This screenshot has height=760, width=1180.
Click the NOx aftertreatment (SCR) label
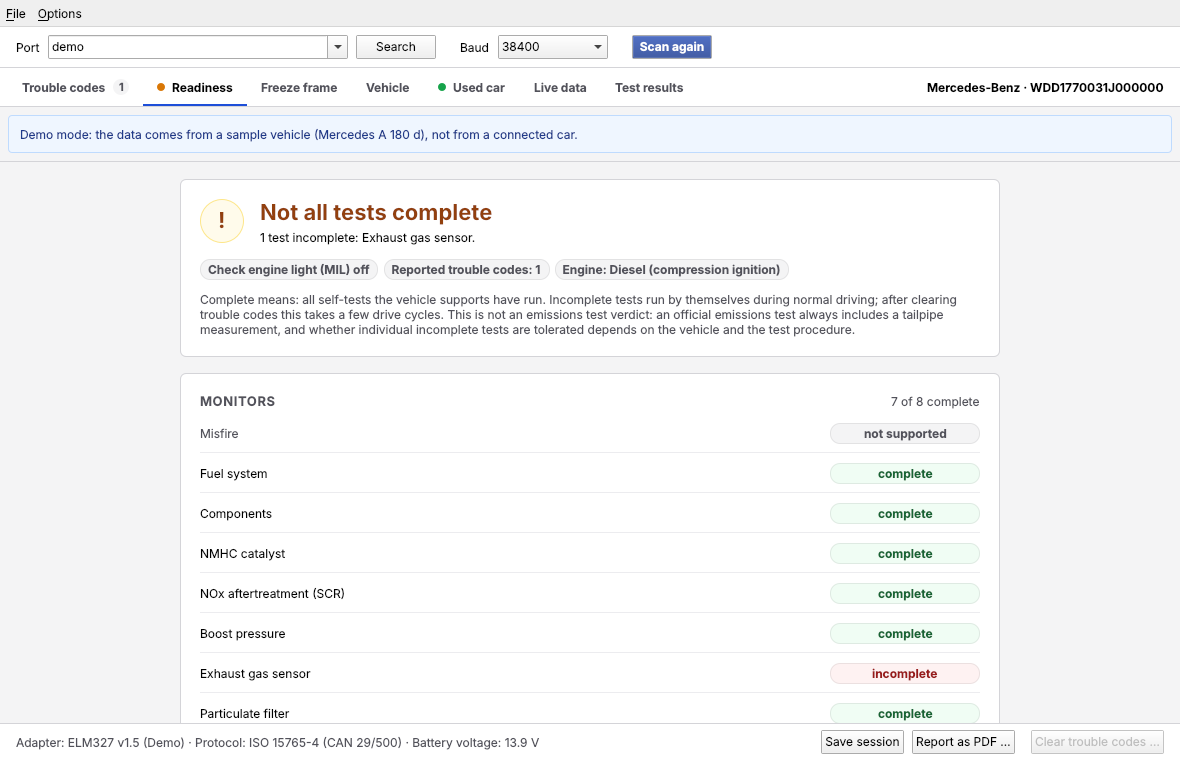[272, 593]
